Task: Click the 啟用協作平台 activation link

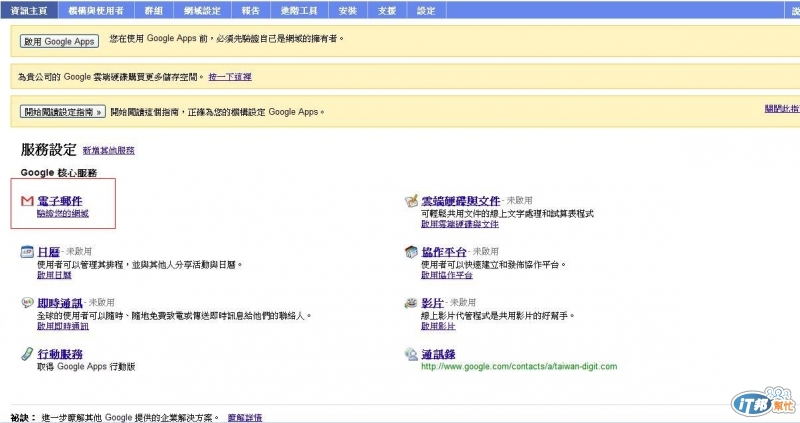Action: click(447, 275)
